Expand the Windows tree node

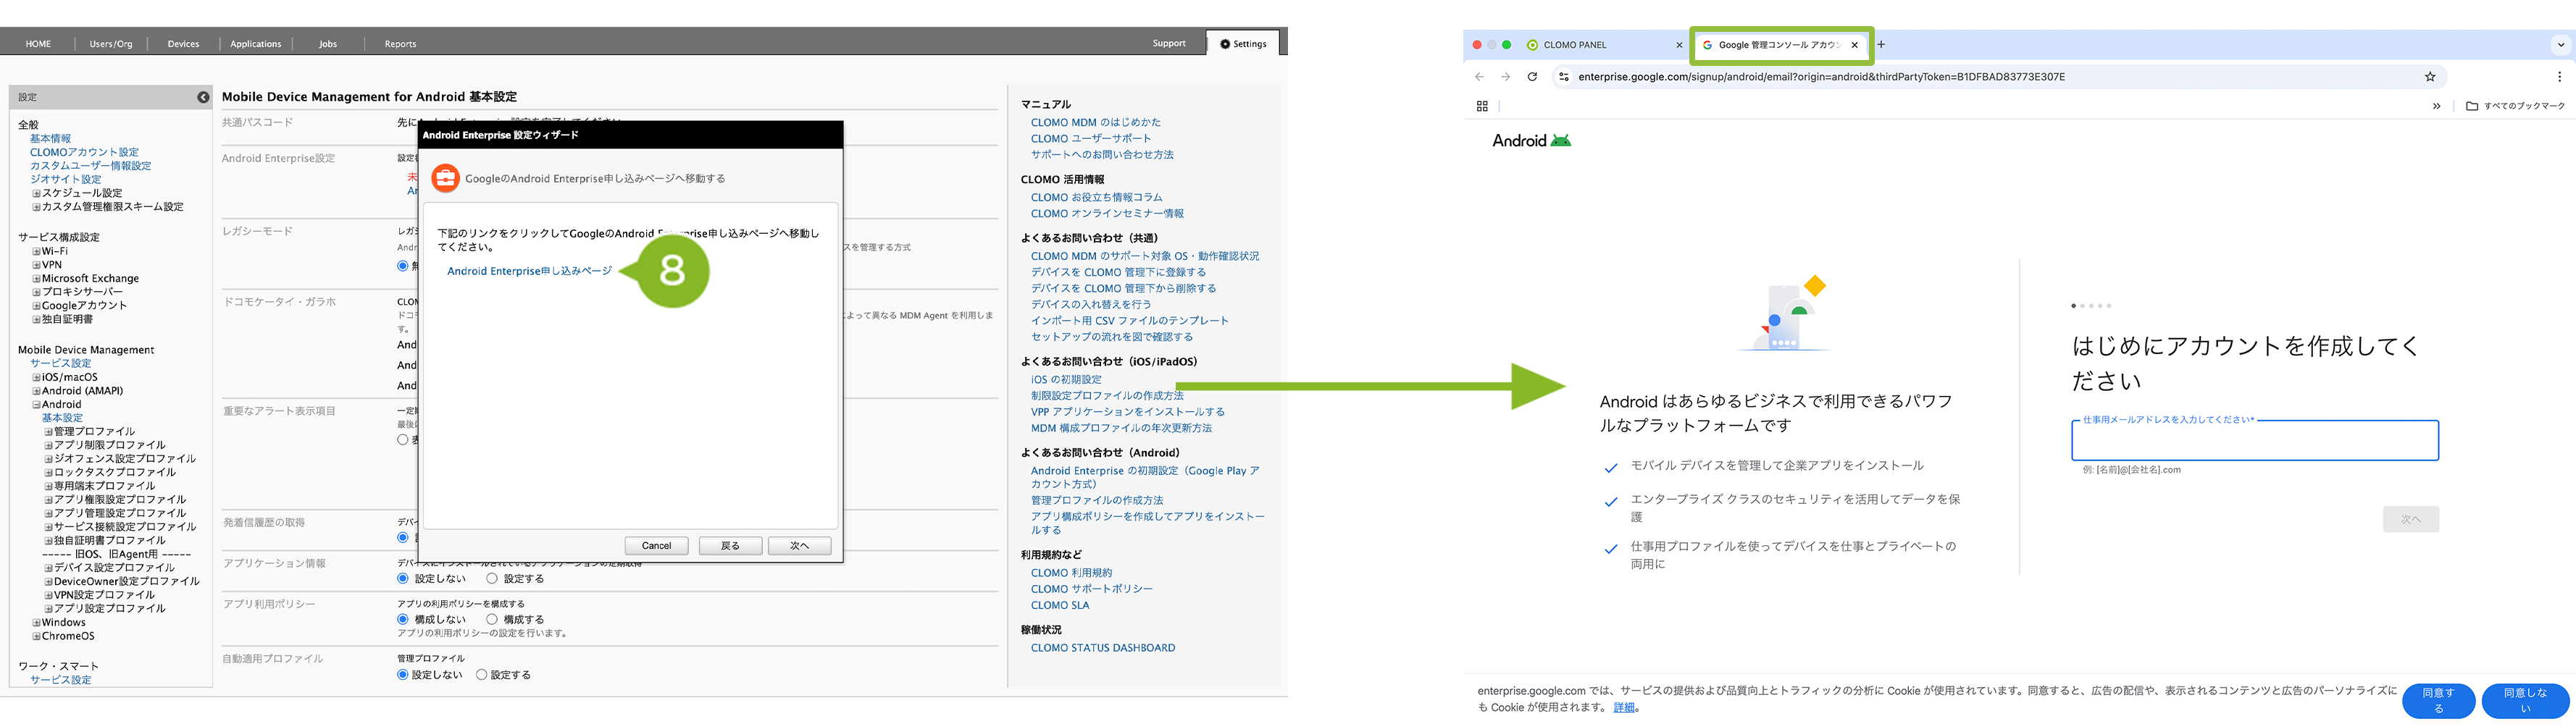click(36, 623)
